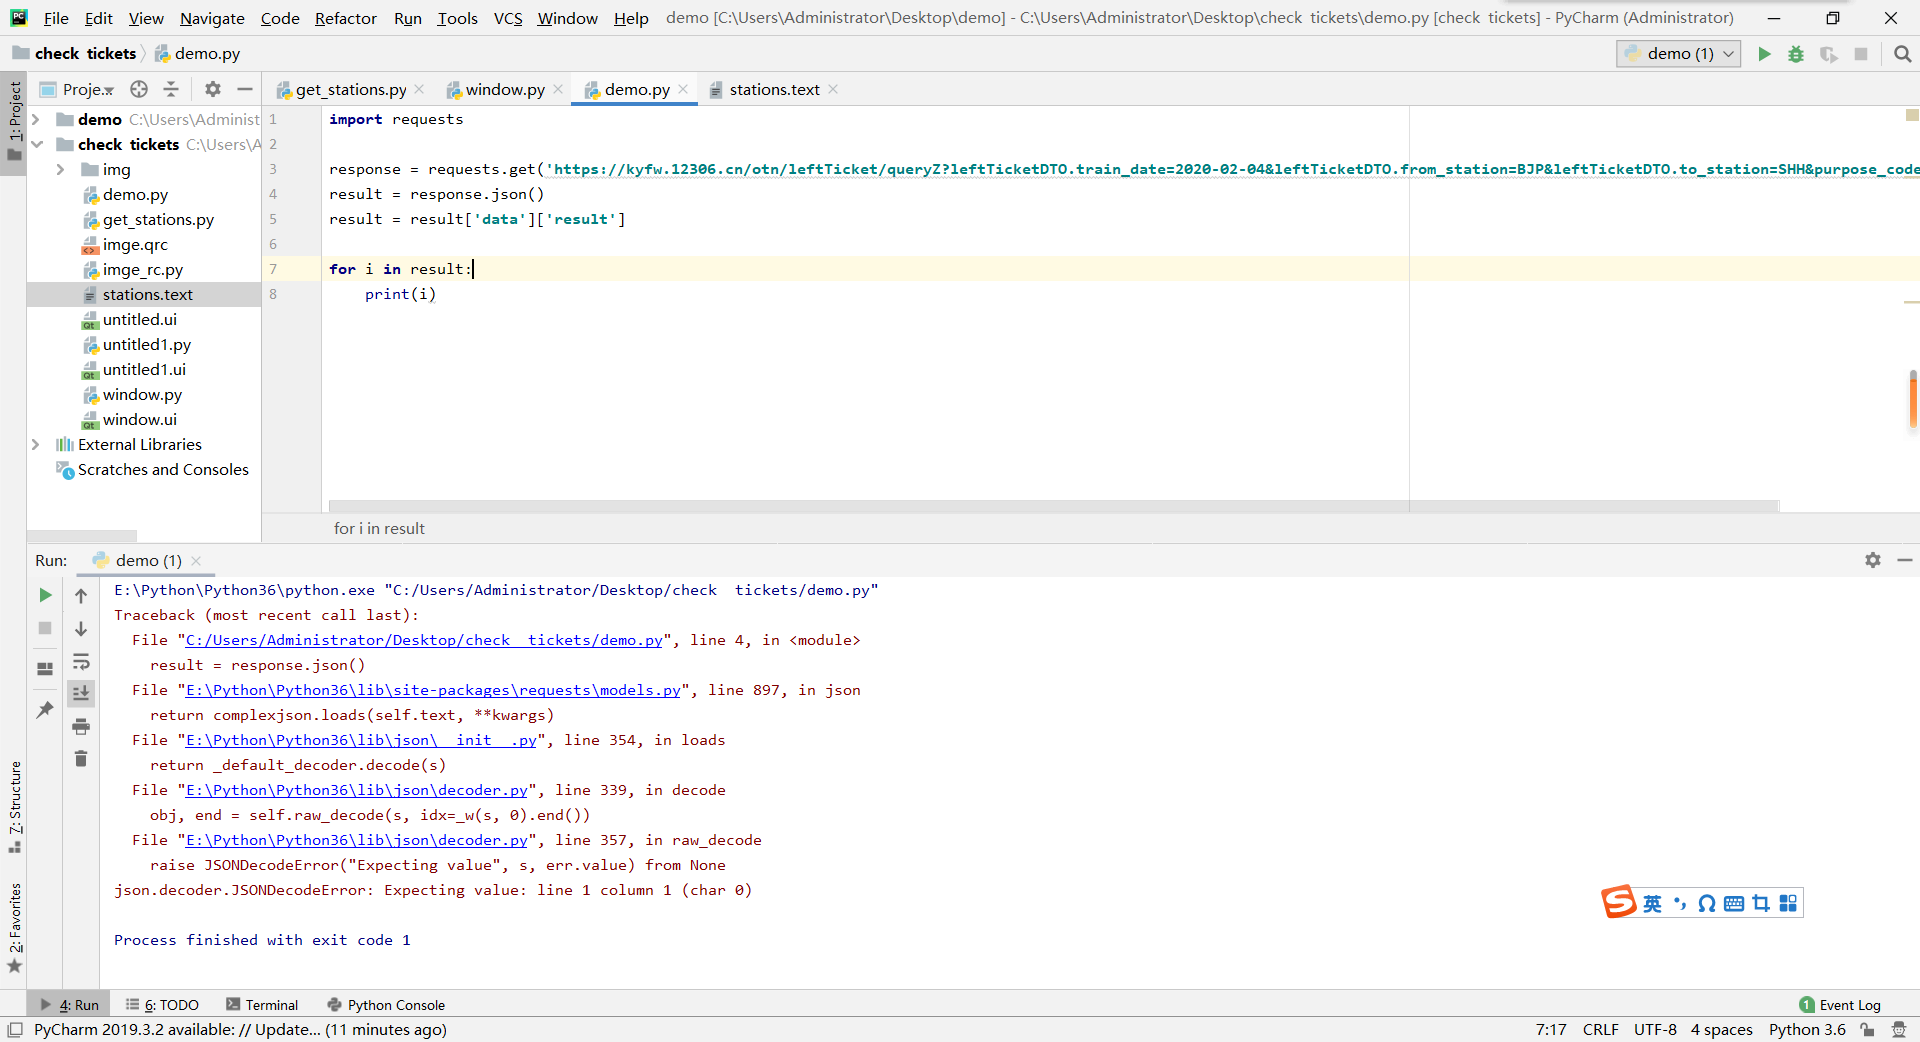
Task: Toggle soft-wrap in Run console
Action: (81, 661)
